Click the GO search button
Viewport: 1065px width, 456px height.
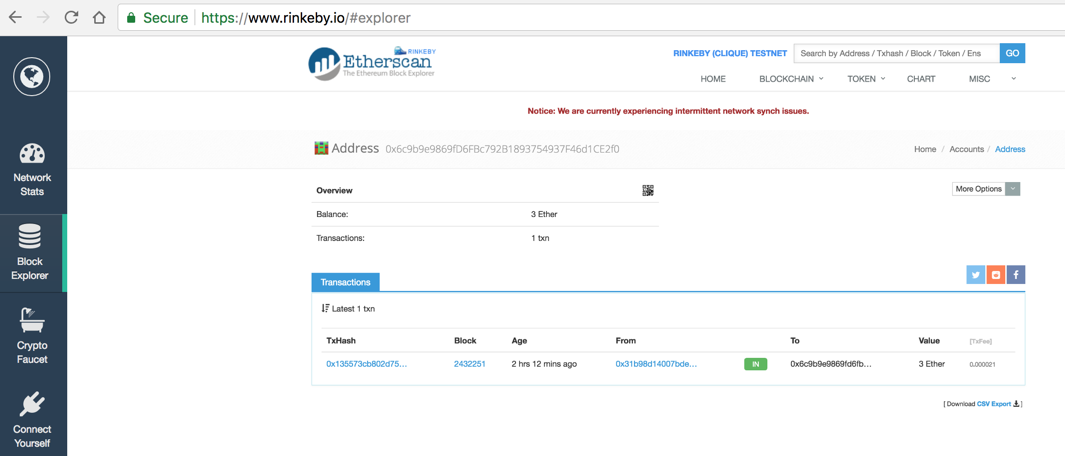[1012, 53]
